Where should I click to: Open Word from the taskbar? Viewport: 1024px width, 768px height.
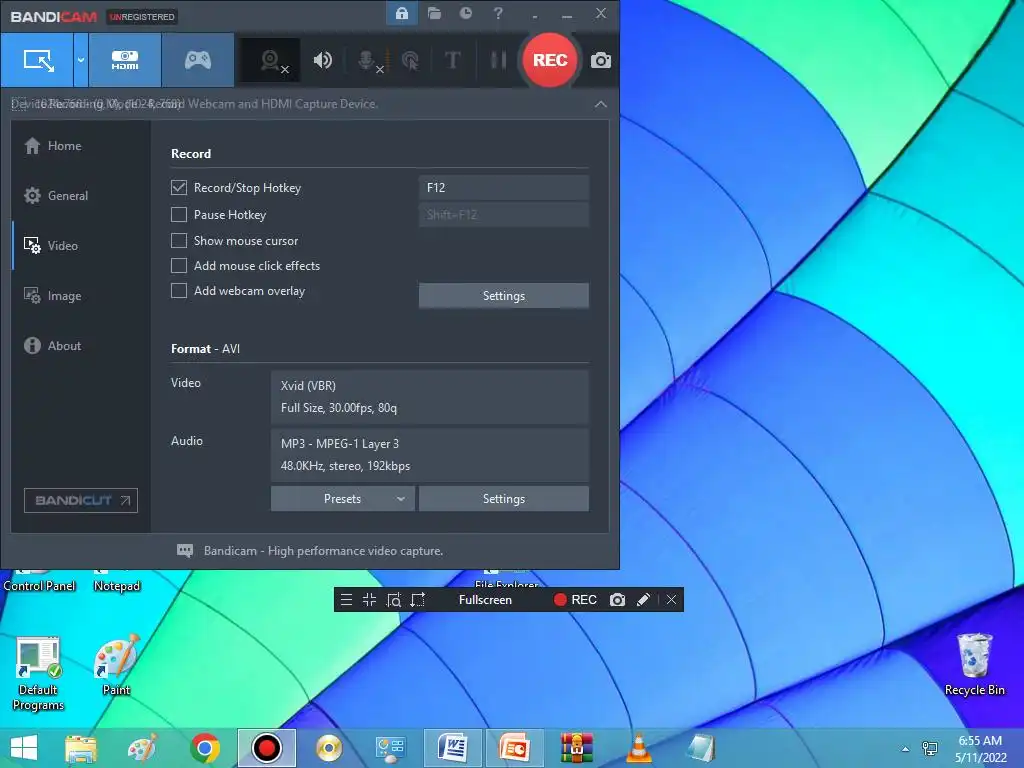(453, 748)
